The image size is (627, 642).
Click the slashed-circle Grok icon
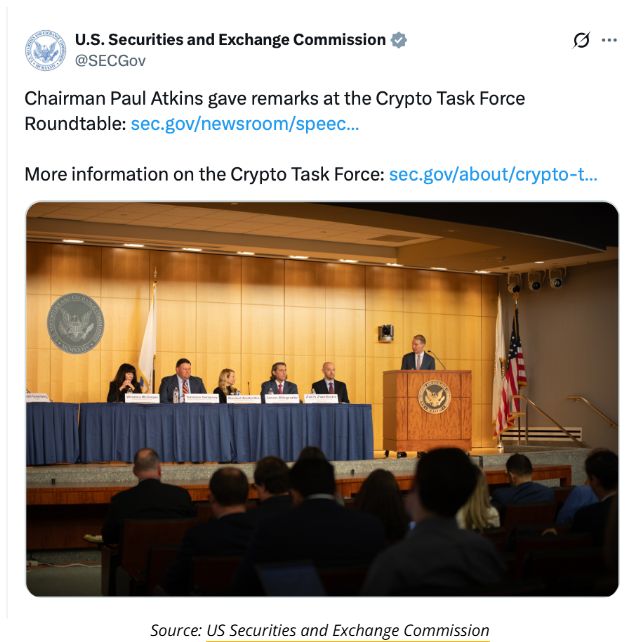tap(581, 41)
